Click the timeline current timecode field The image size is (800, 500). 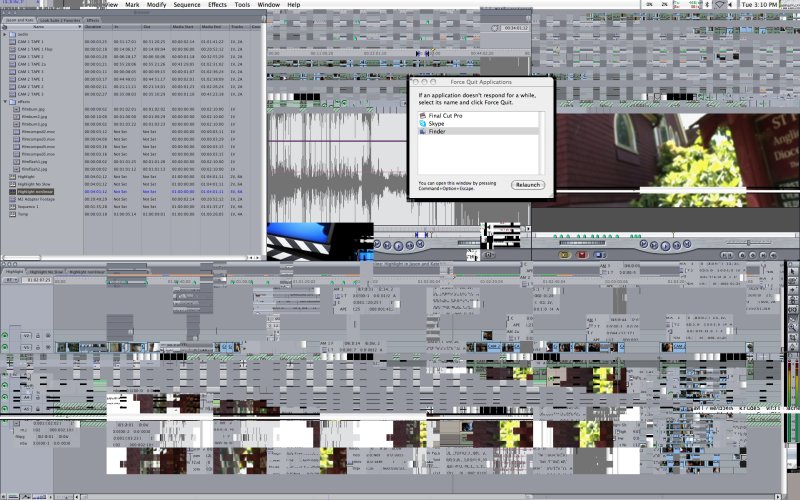pyautogui.click(x=37, y=280)
